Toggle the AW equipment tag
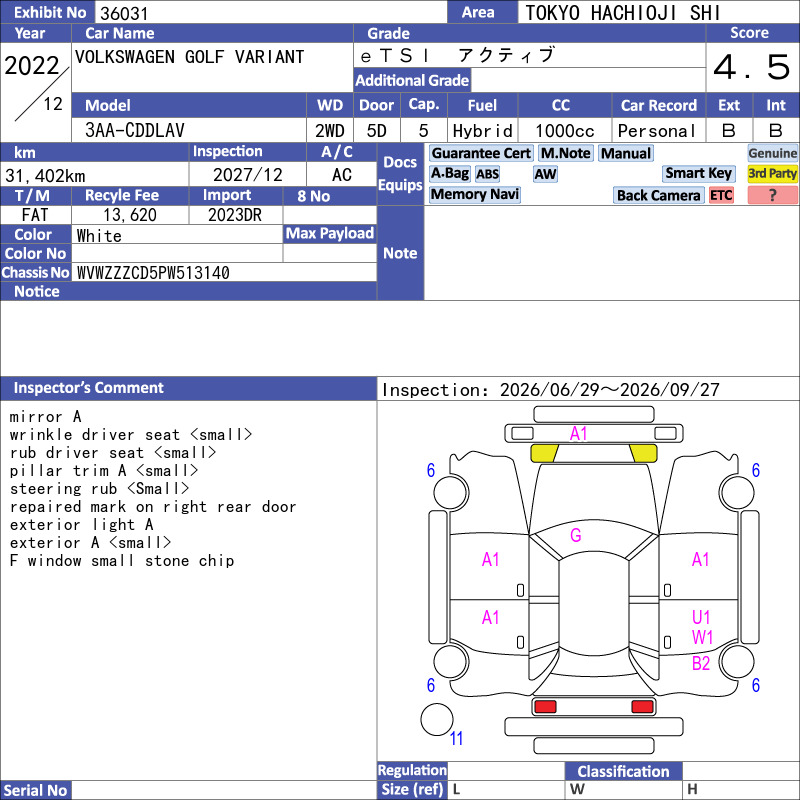 point(545,174)
